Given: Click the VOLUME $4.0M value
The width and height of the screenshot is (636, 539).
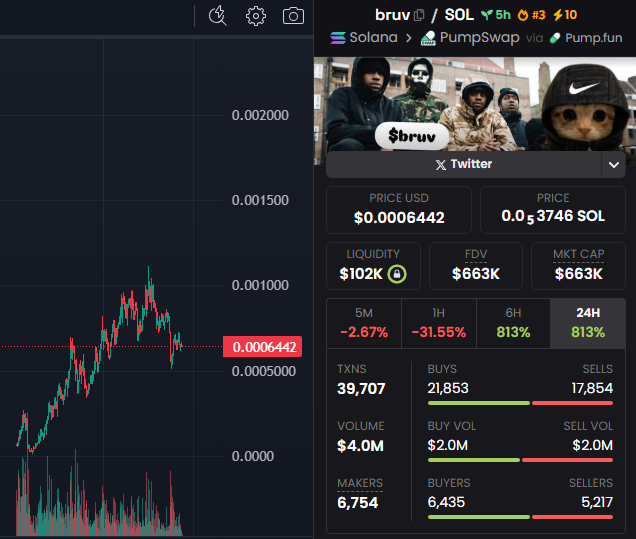Looking at the screenshot, I should tap(360, 446).
